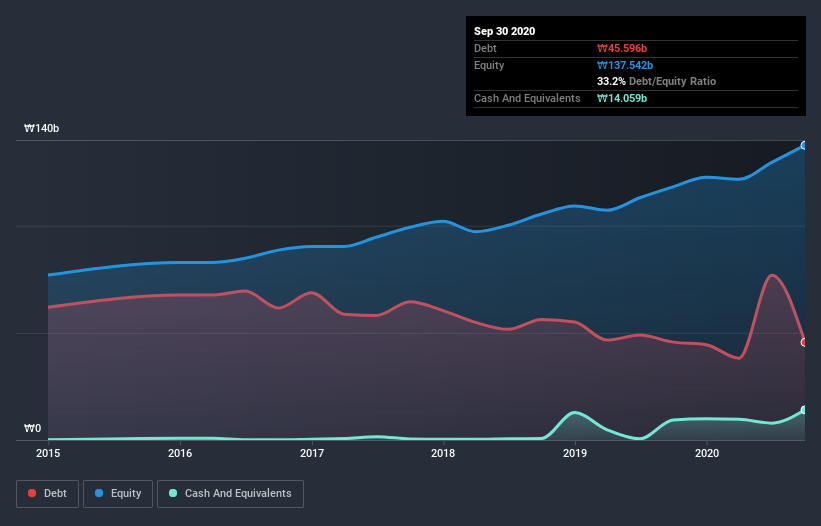The width and height of the screenshot is (821, 526).
Task: Toggle the Equity series legend button
Action: pos(118,494)
